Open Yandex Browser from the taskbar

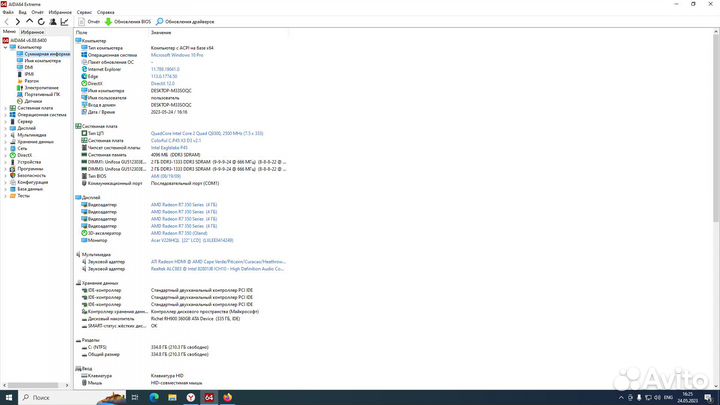click(191, 398)
